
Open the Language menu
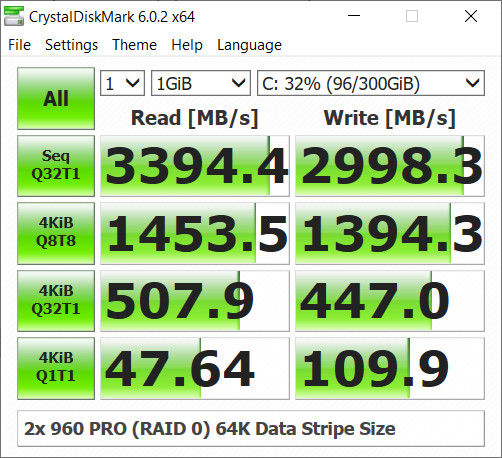pos(249,45)
